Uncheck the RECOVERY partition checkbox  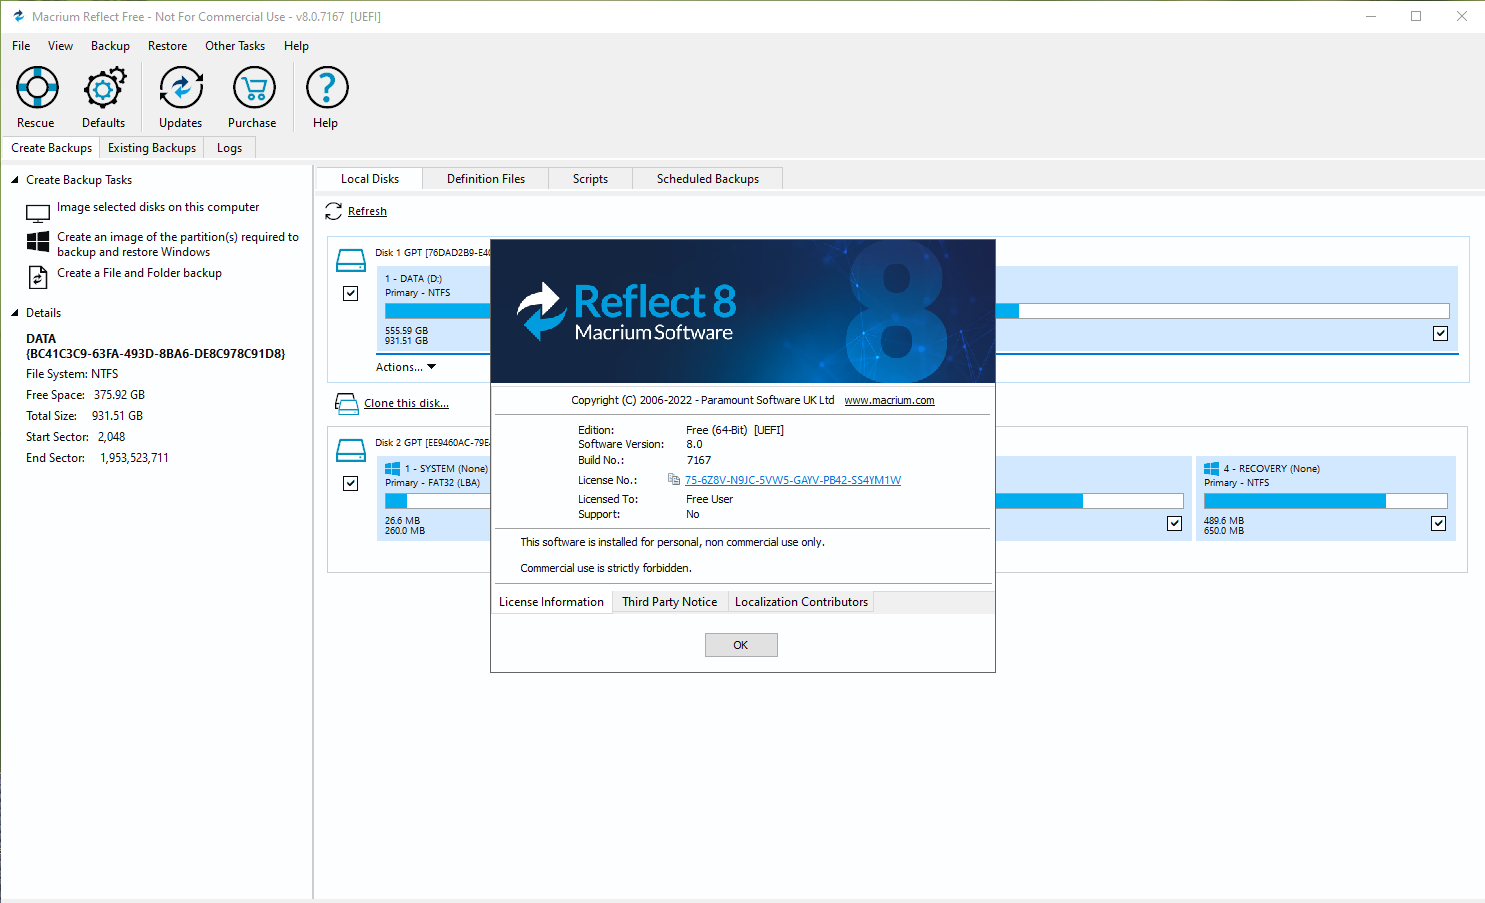click(x=1438, y=523)
